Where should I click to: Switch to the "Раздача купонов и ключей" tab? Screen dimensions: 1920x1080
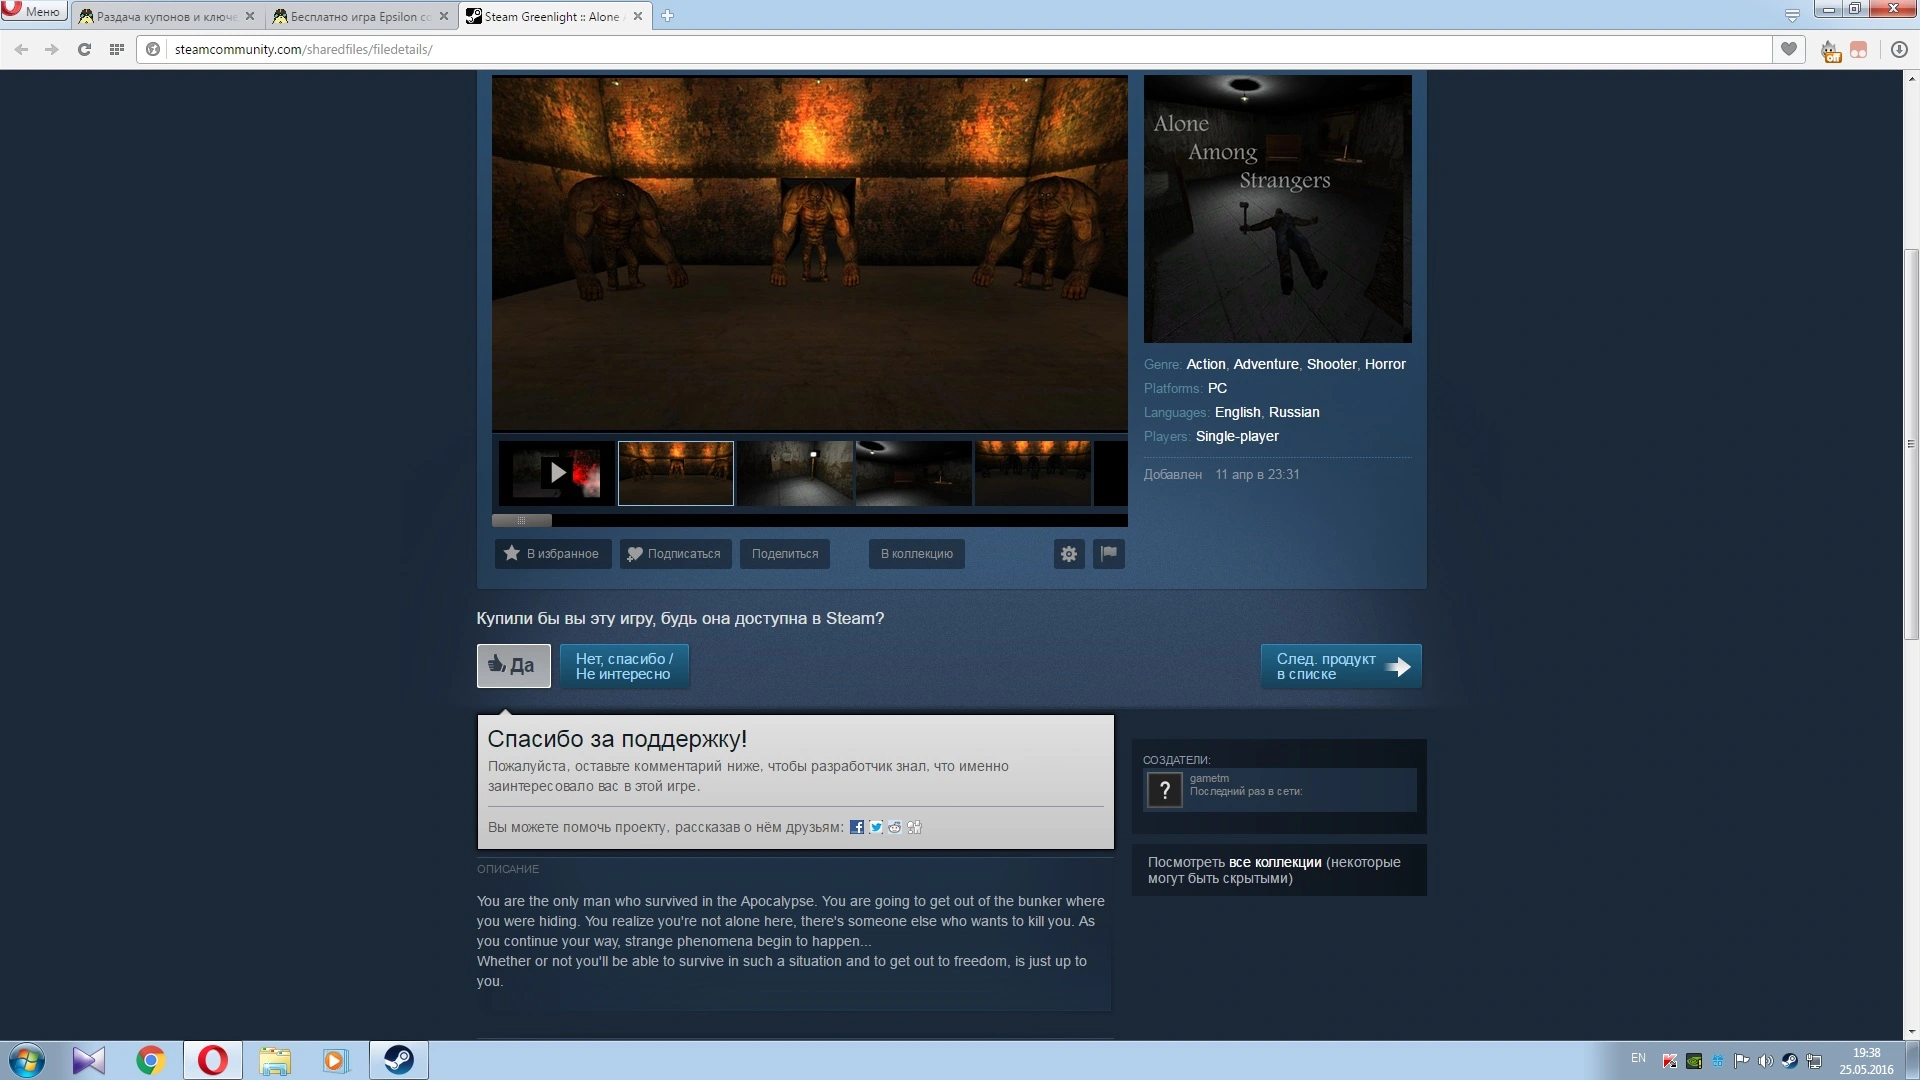tap(166, 16)
